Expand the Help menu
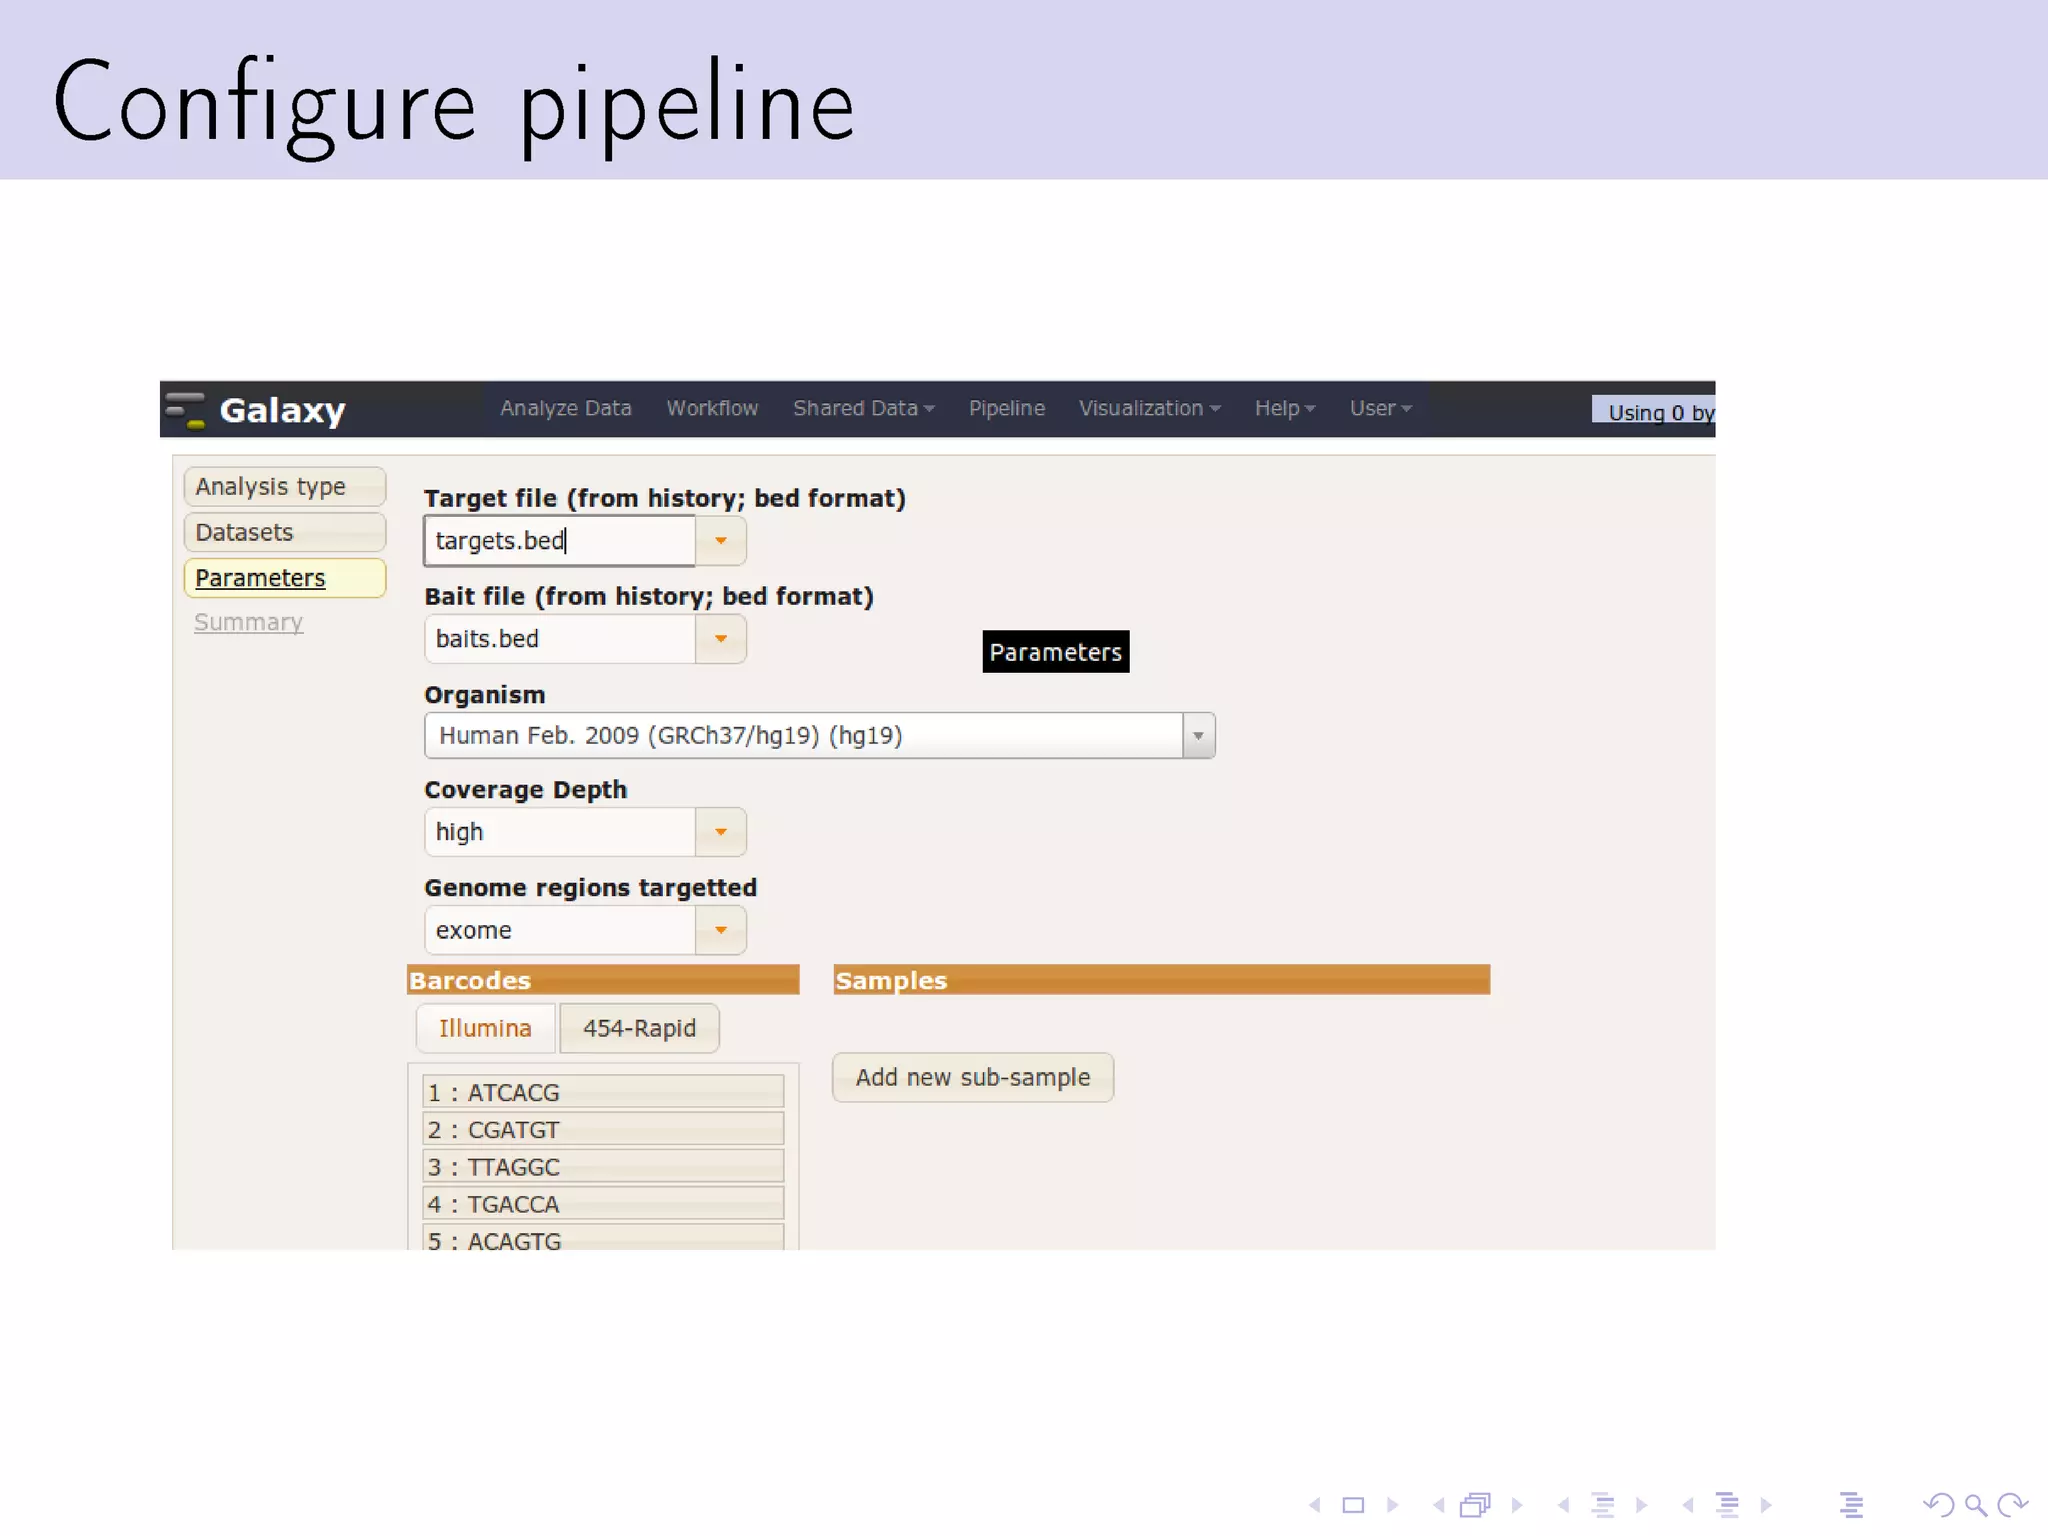Image resolution: width=2048 pixels, height=1536 pixels. (1285, 408)
